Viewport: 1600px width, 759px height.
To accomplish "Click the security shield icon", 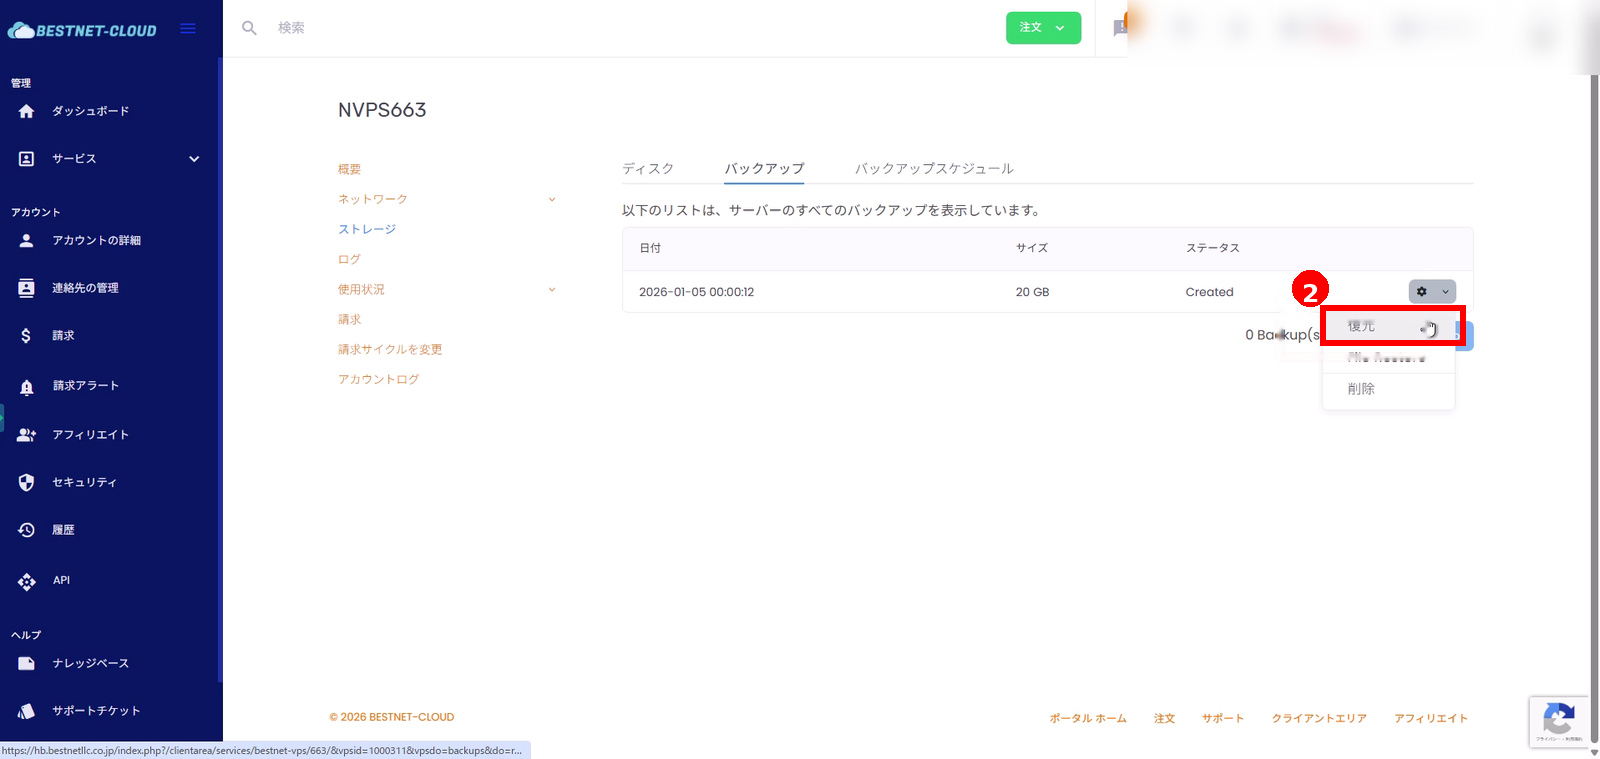I will click(x=27, y=482).
